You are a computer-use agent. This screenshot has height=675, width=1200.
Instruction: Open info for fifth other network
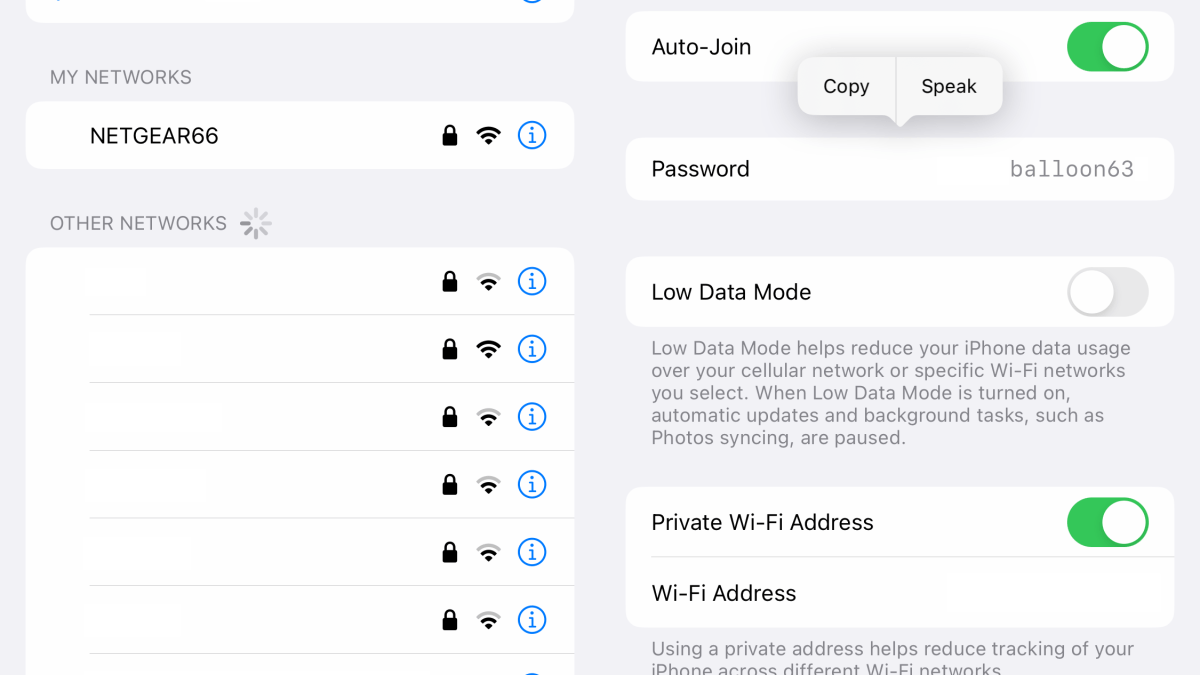[532, 552]
